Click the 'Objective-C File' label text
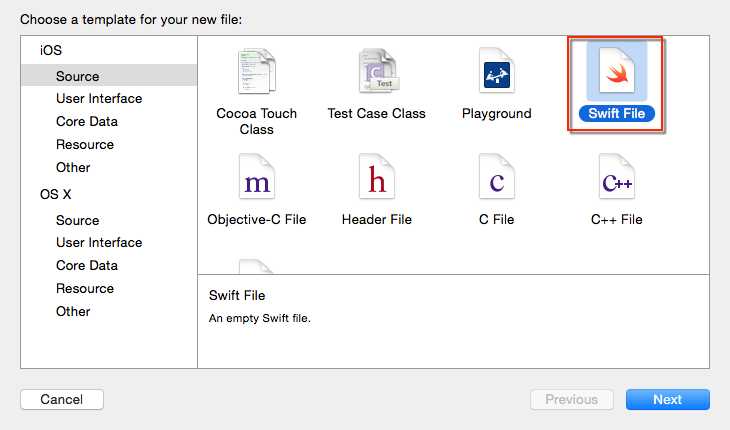The image size is (730, 430). coord(257,219)
